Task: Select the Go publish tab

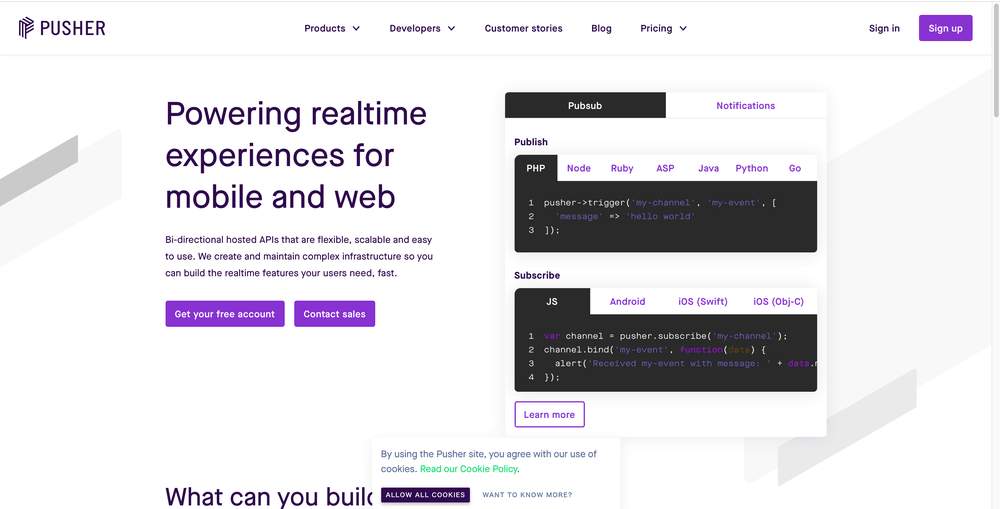Action: coord(795,168)
